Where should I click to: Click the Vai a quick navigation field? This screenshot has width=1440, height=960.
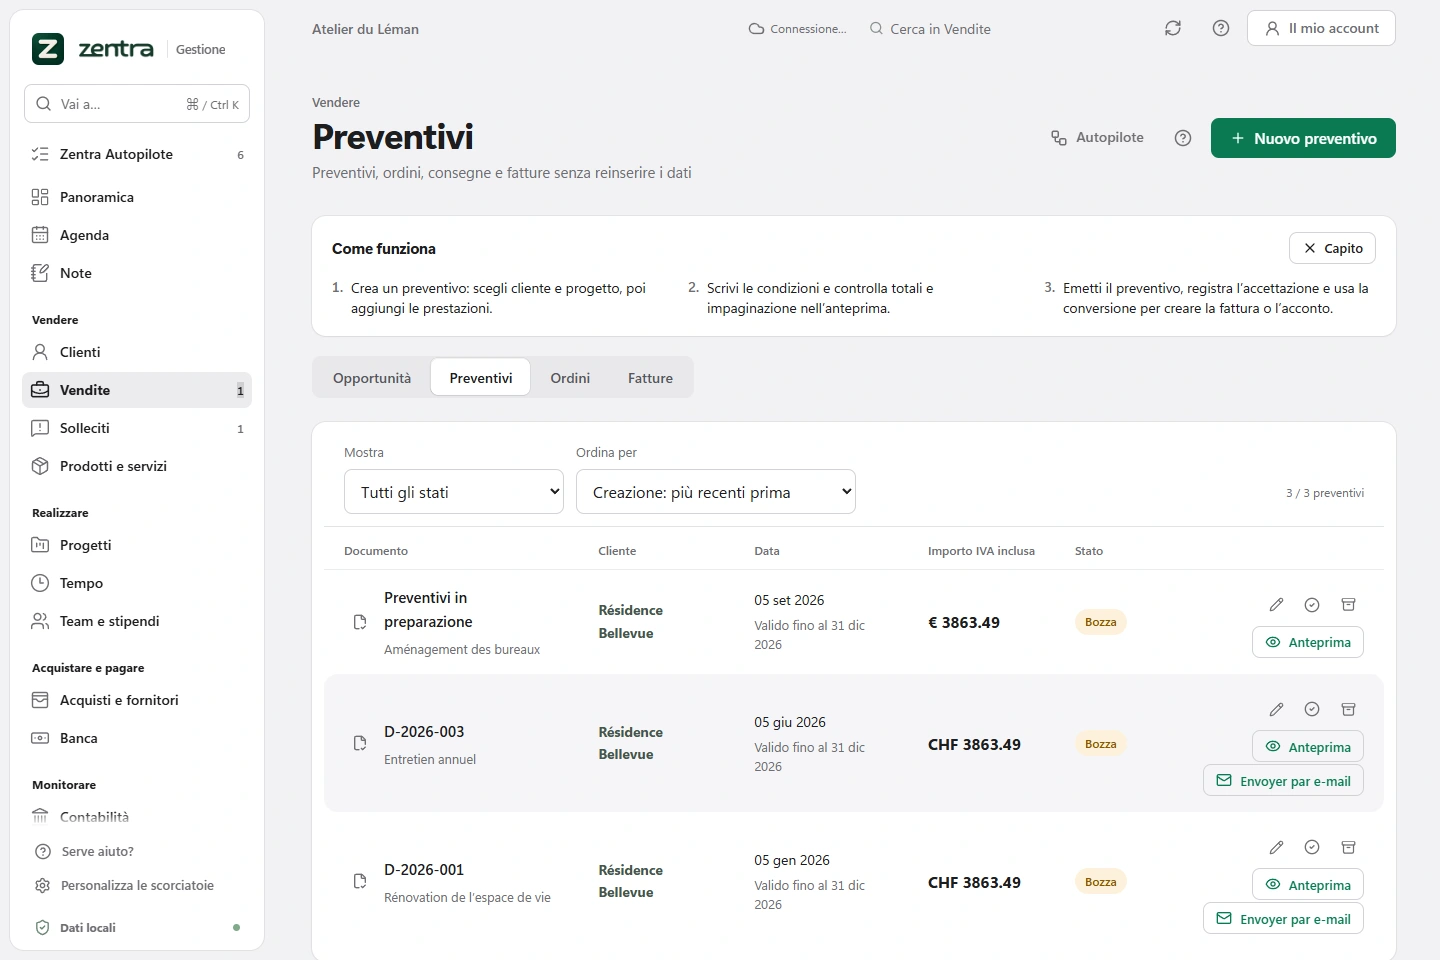(x=137, y=104)
